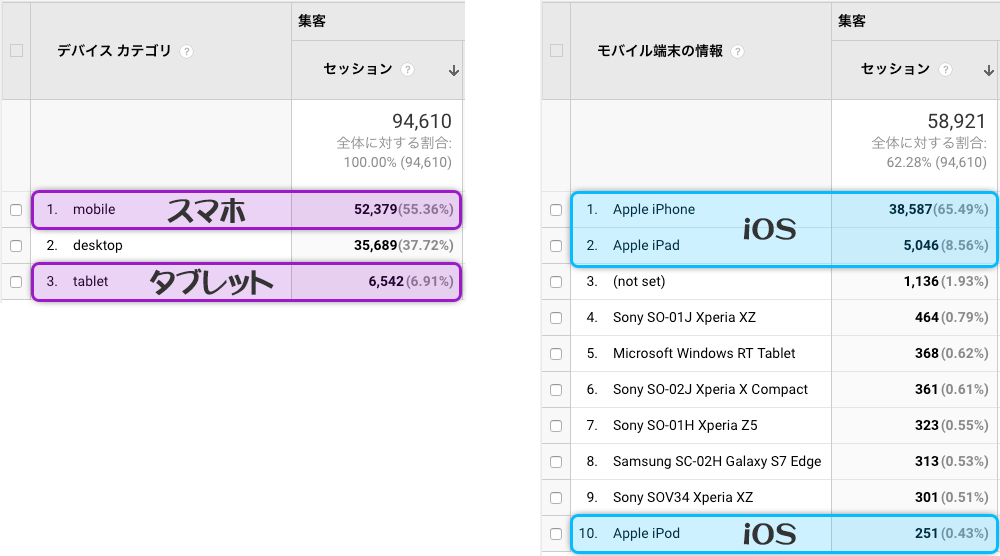The height and width of the screenshot is (556, 1000).
Task: Open the Sony SO-01H Xperia Z5 link
Action: [x=685, y=425]
